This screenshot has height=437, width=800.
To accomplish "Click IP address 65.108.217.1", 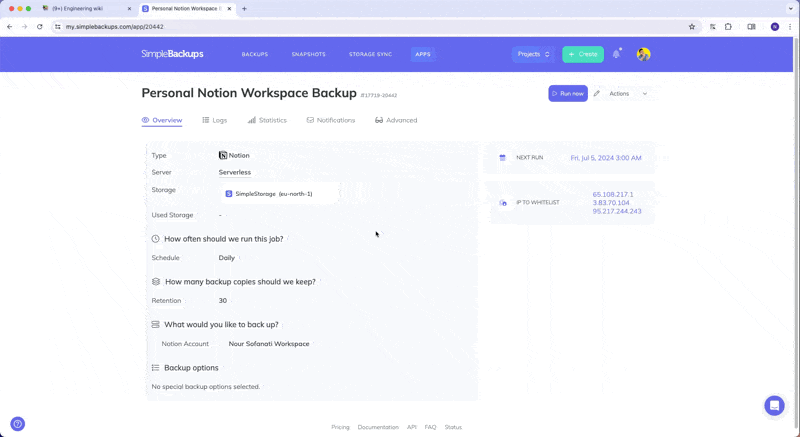I will 613,194.
